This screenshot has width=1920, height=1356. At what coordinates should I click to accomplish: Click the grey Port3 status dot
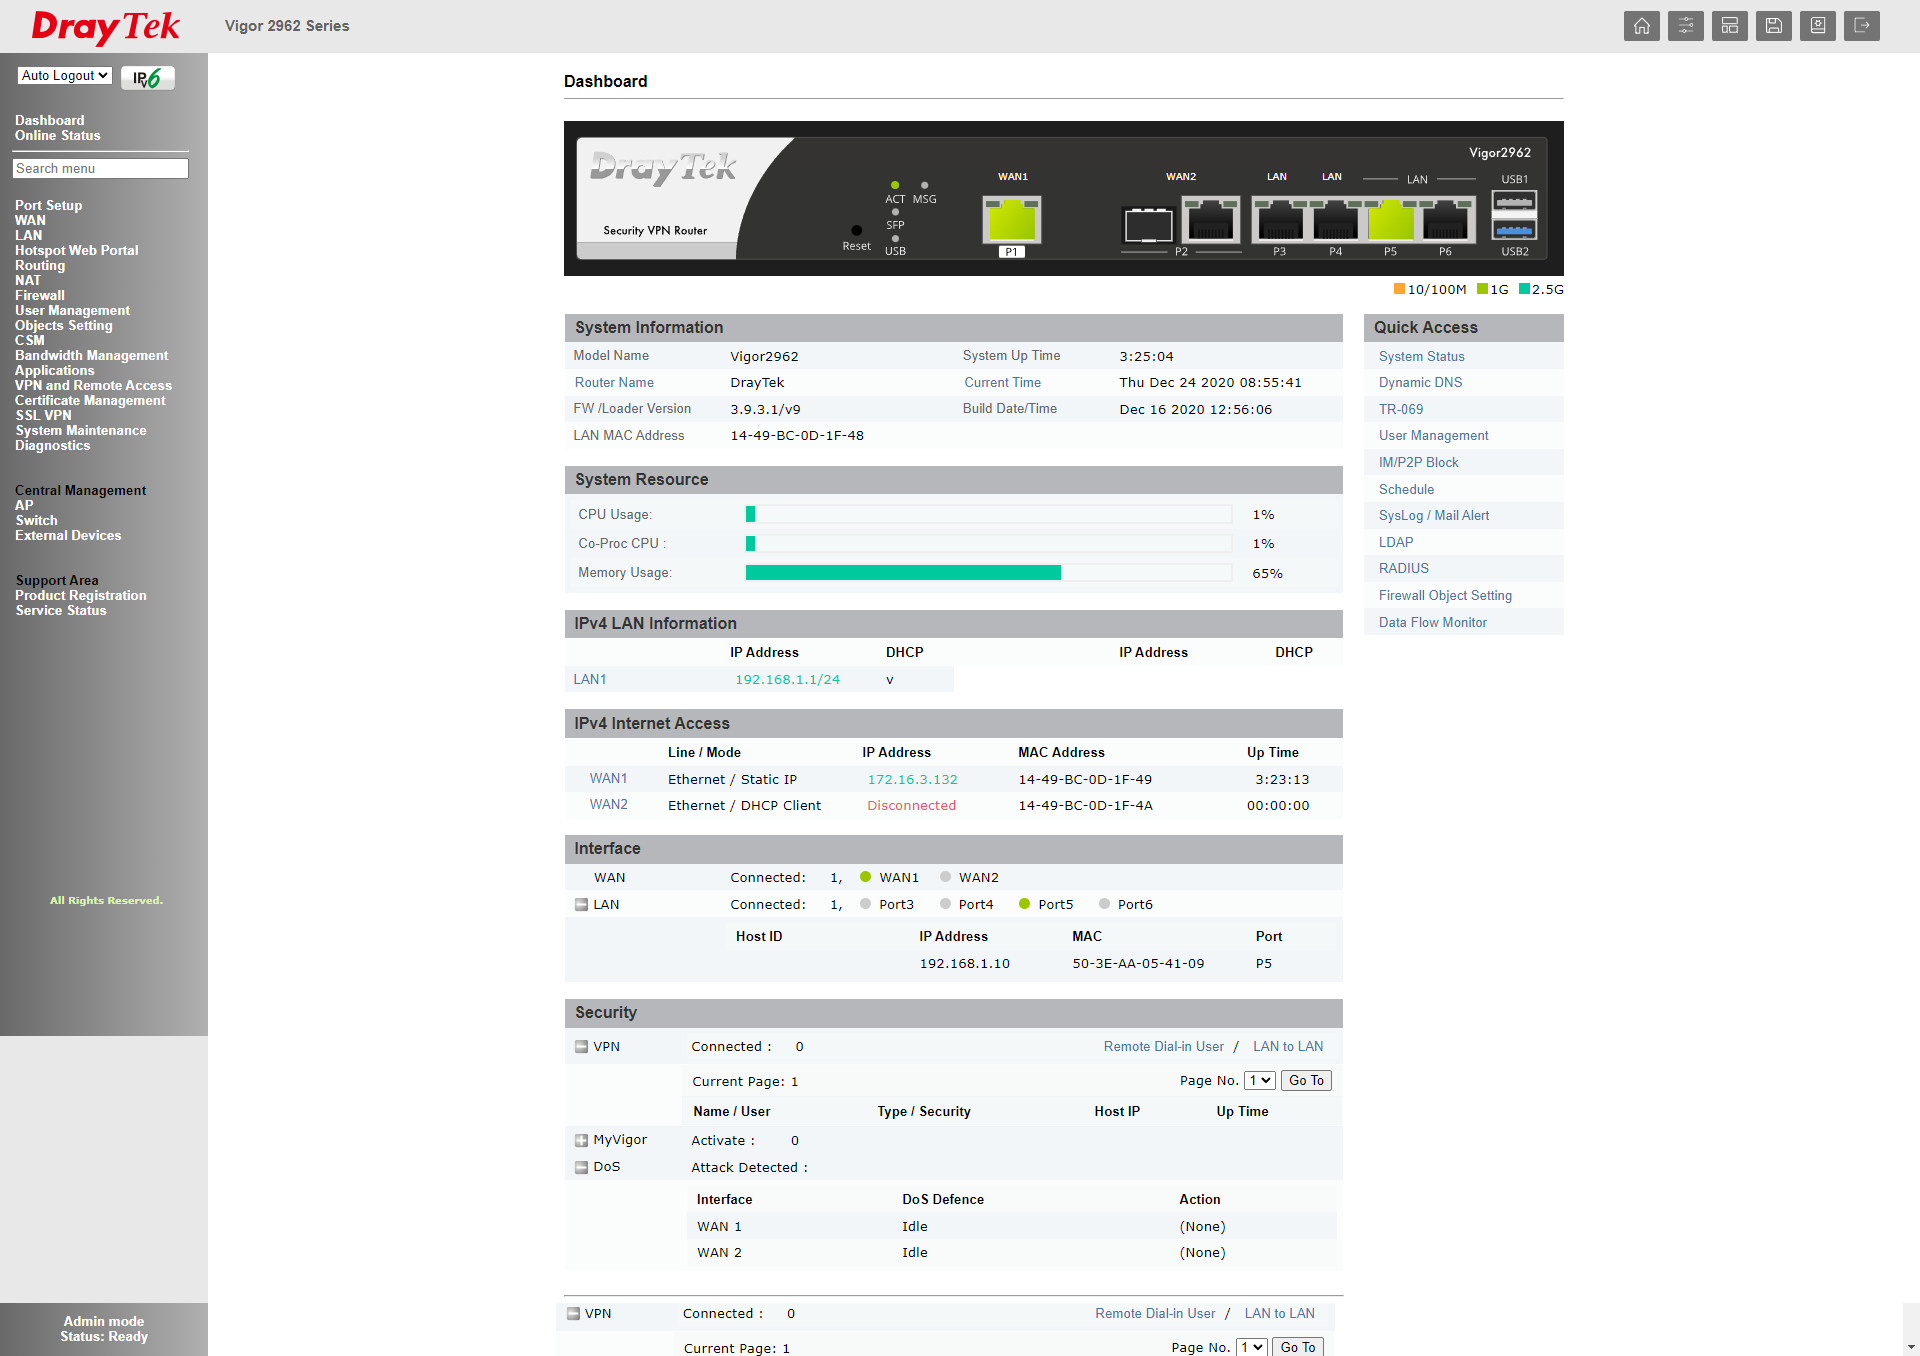point(866,904)
